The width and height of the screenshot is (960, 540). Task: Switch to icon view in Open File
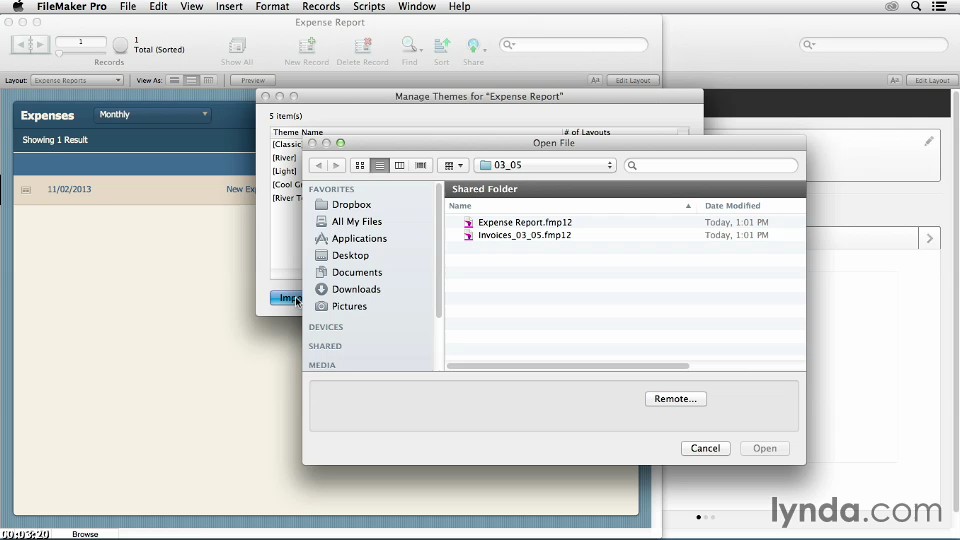click(x=360, y=165)
